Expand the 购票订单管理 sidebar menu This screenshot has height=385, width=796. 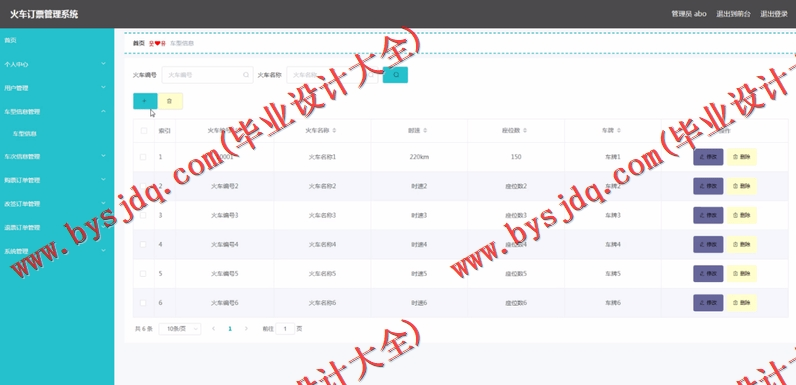point(57,180)
